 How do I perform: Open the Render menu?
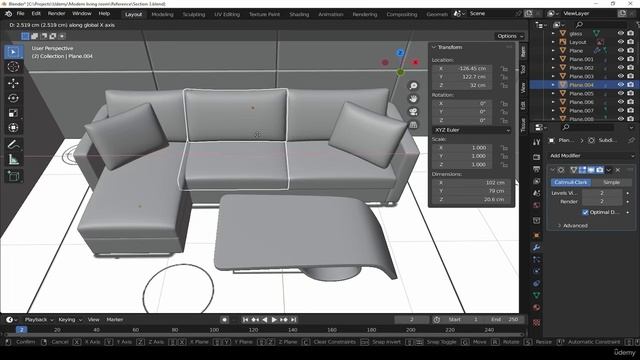click(56, 13)
